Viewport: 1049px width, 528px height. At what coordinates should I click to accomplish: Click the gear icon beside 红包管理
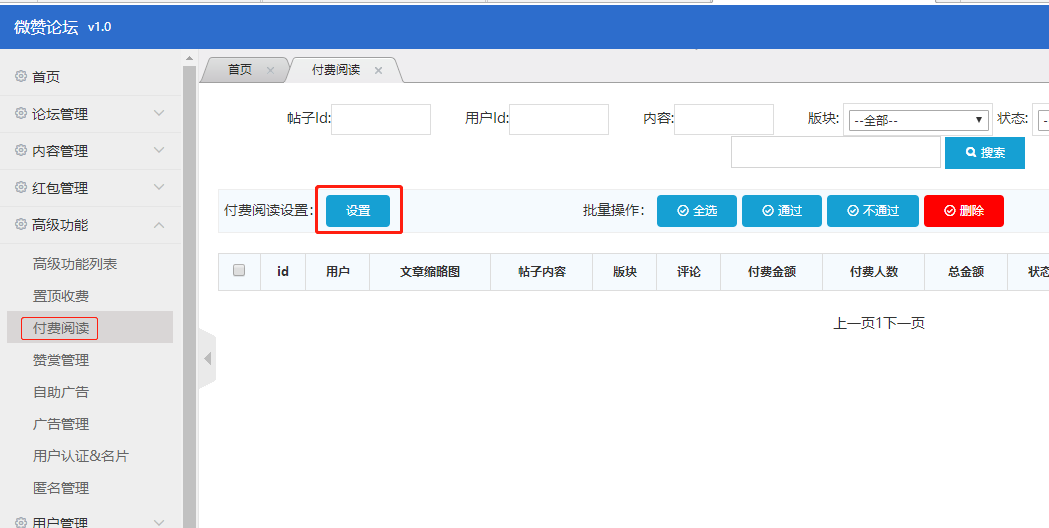point(21,187)
